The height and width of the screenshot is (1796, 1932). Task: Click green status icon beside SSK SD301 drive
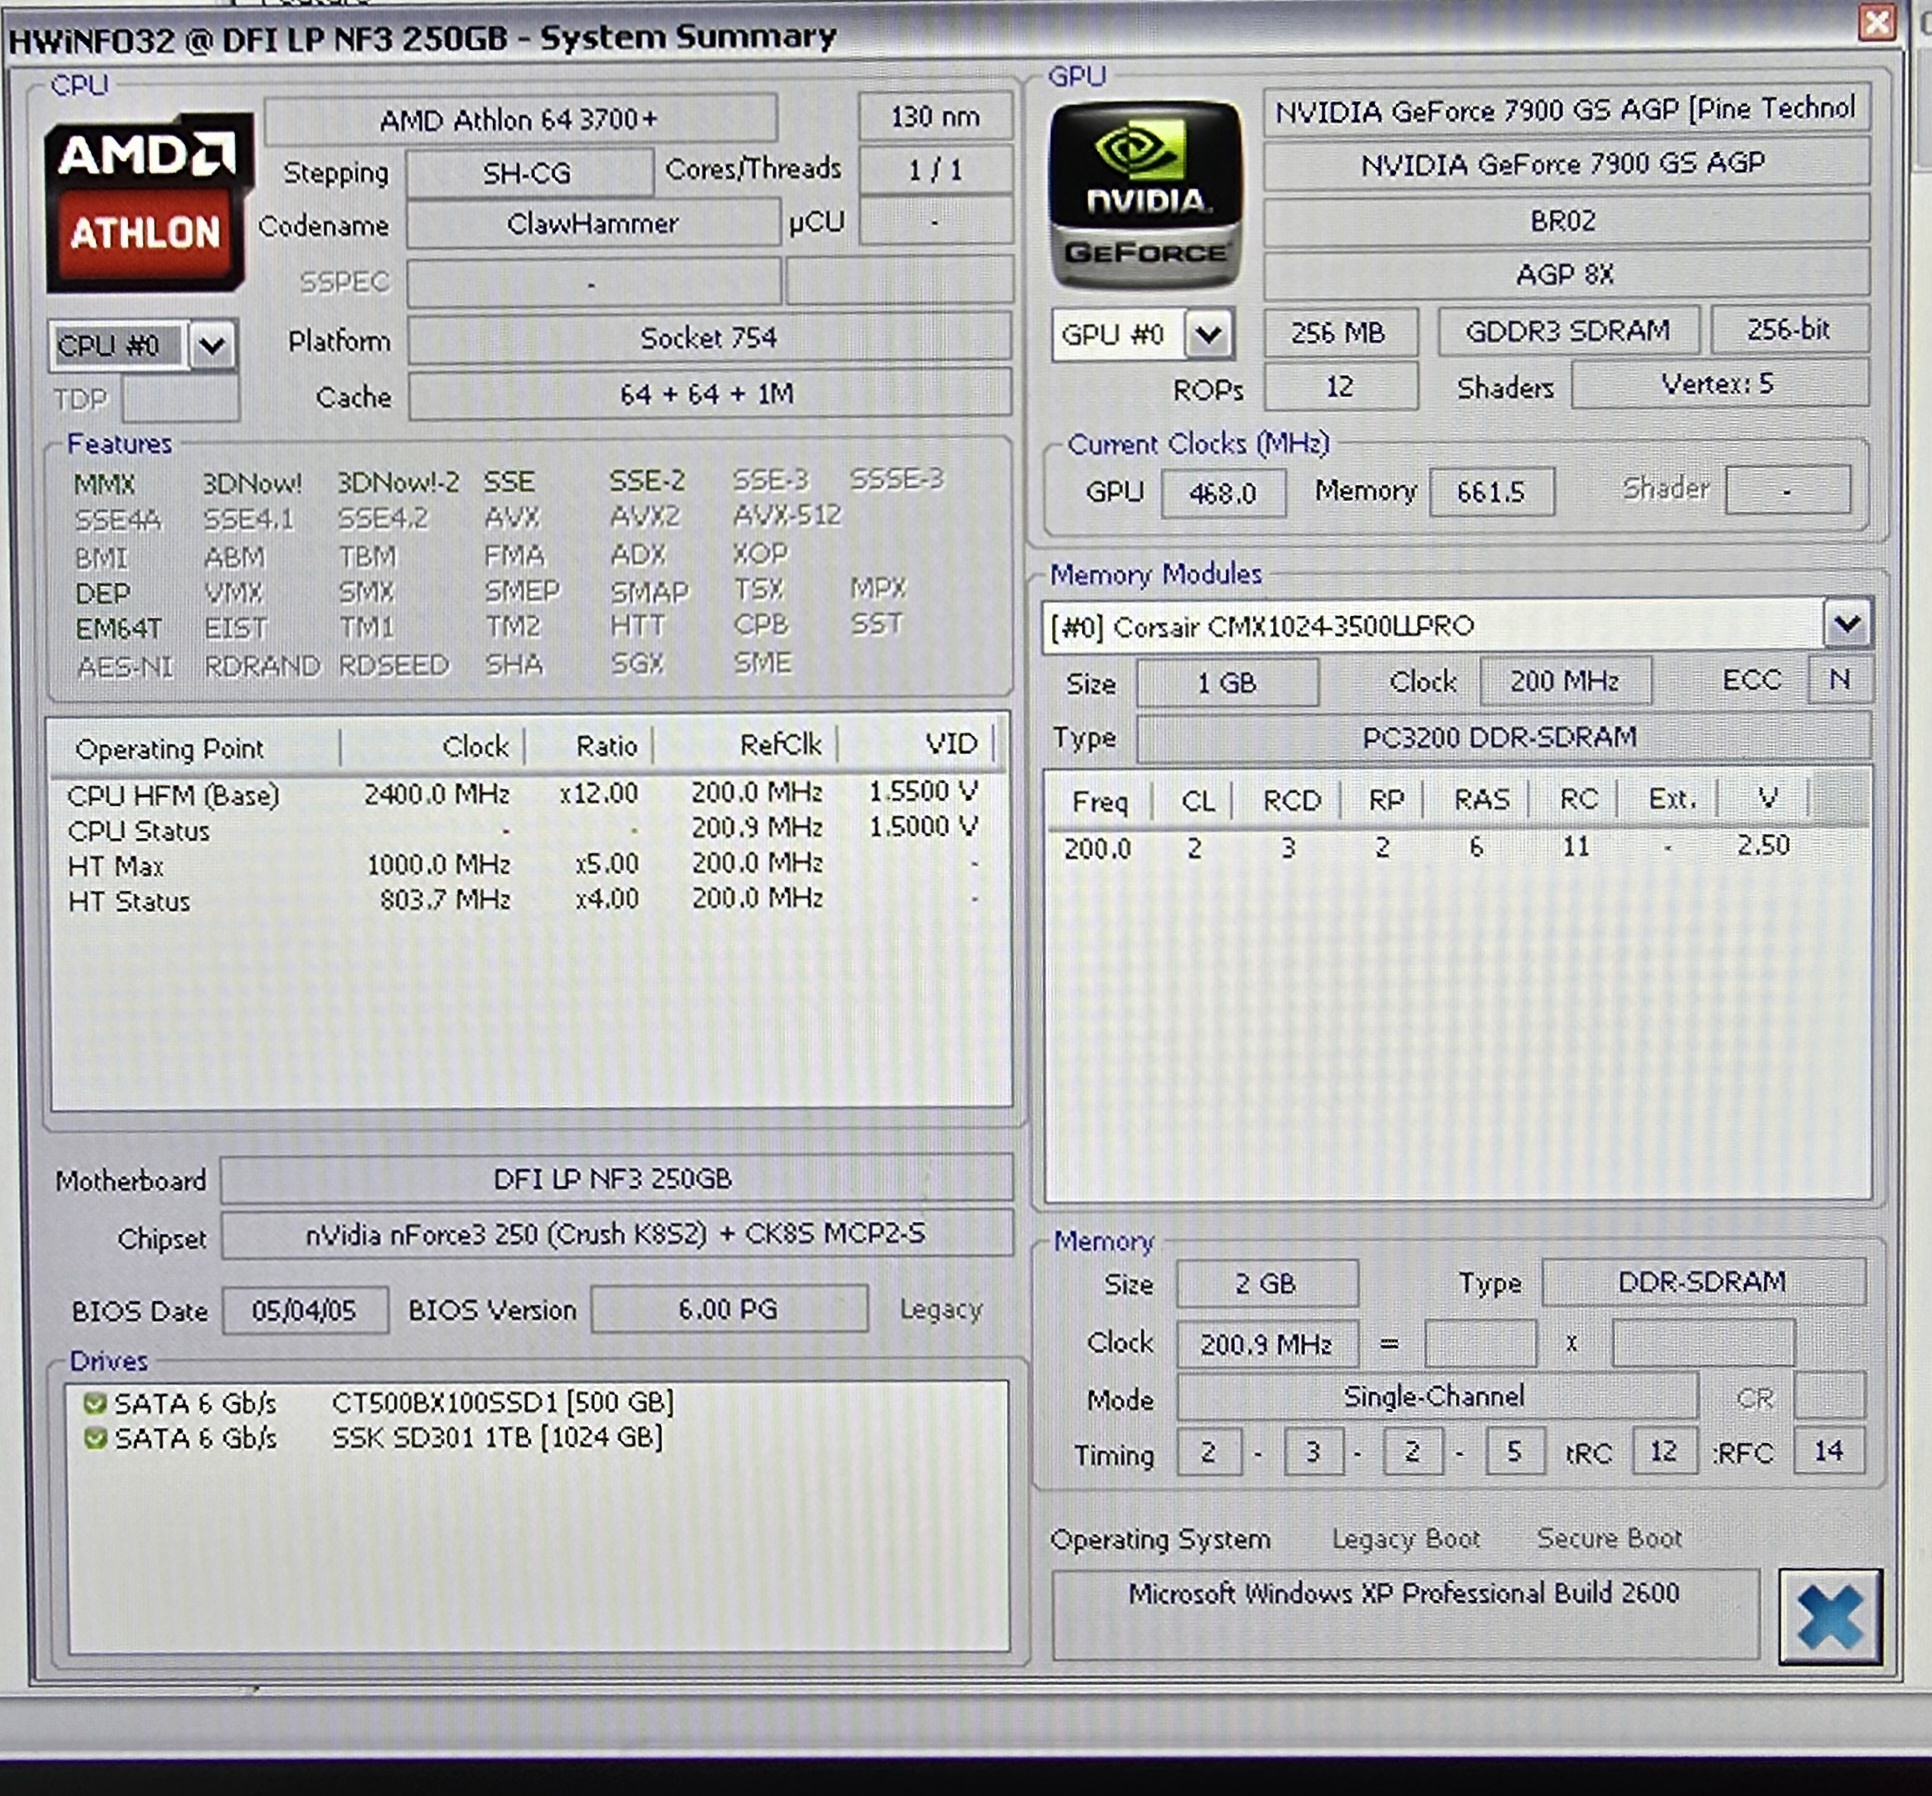click(x=95, y=1438)
